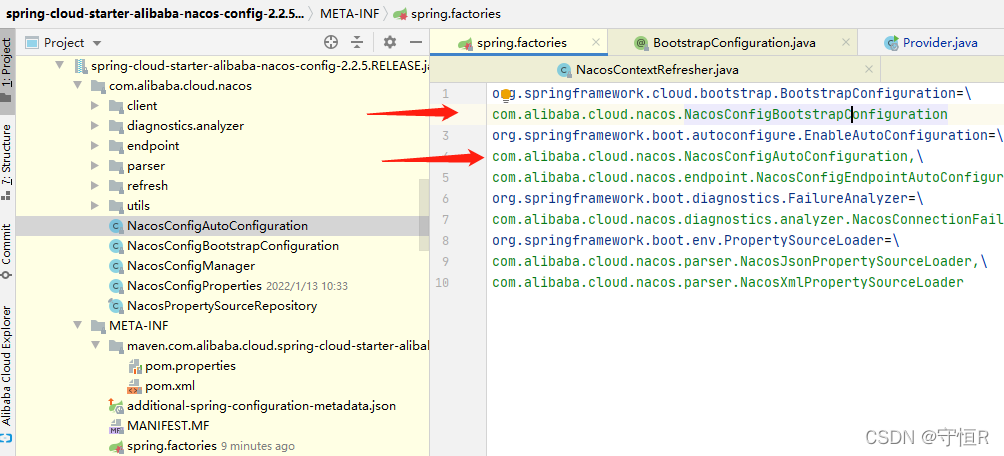This screenshot has height=456, width=1004.
Task: Select NacosConfigAutoConfiguration class in tree
Action: click(x=217, y=225)
